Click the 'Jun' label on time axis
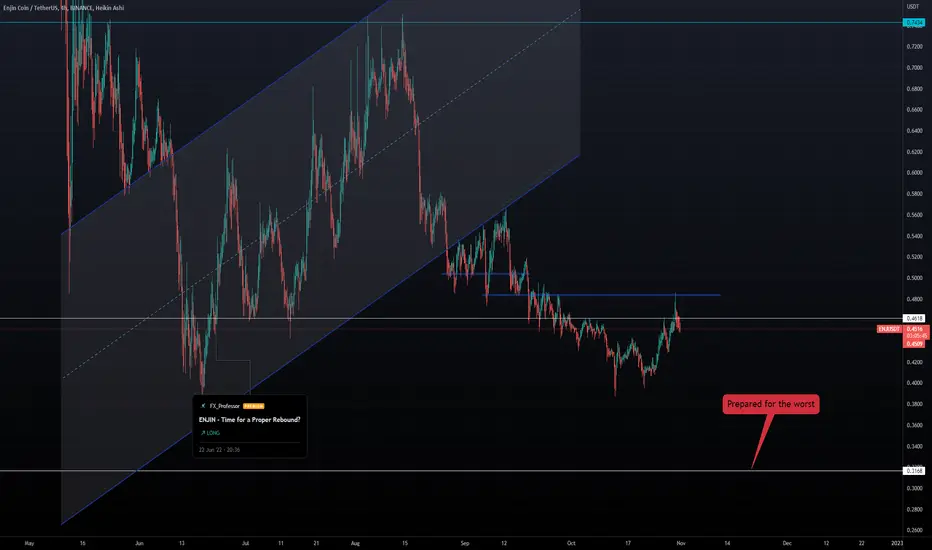The width and height of the screenshot is (932, 550). (x=139, y=543)
